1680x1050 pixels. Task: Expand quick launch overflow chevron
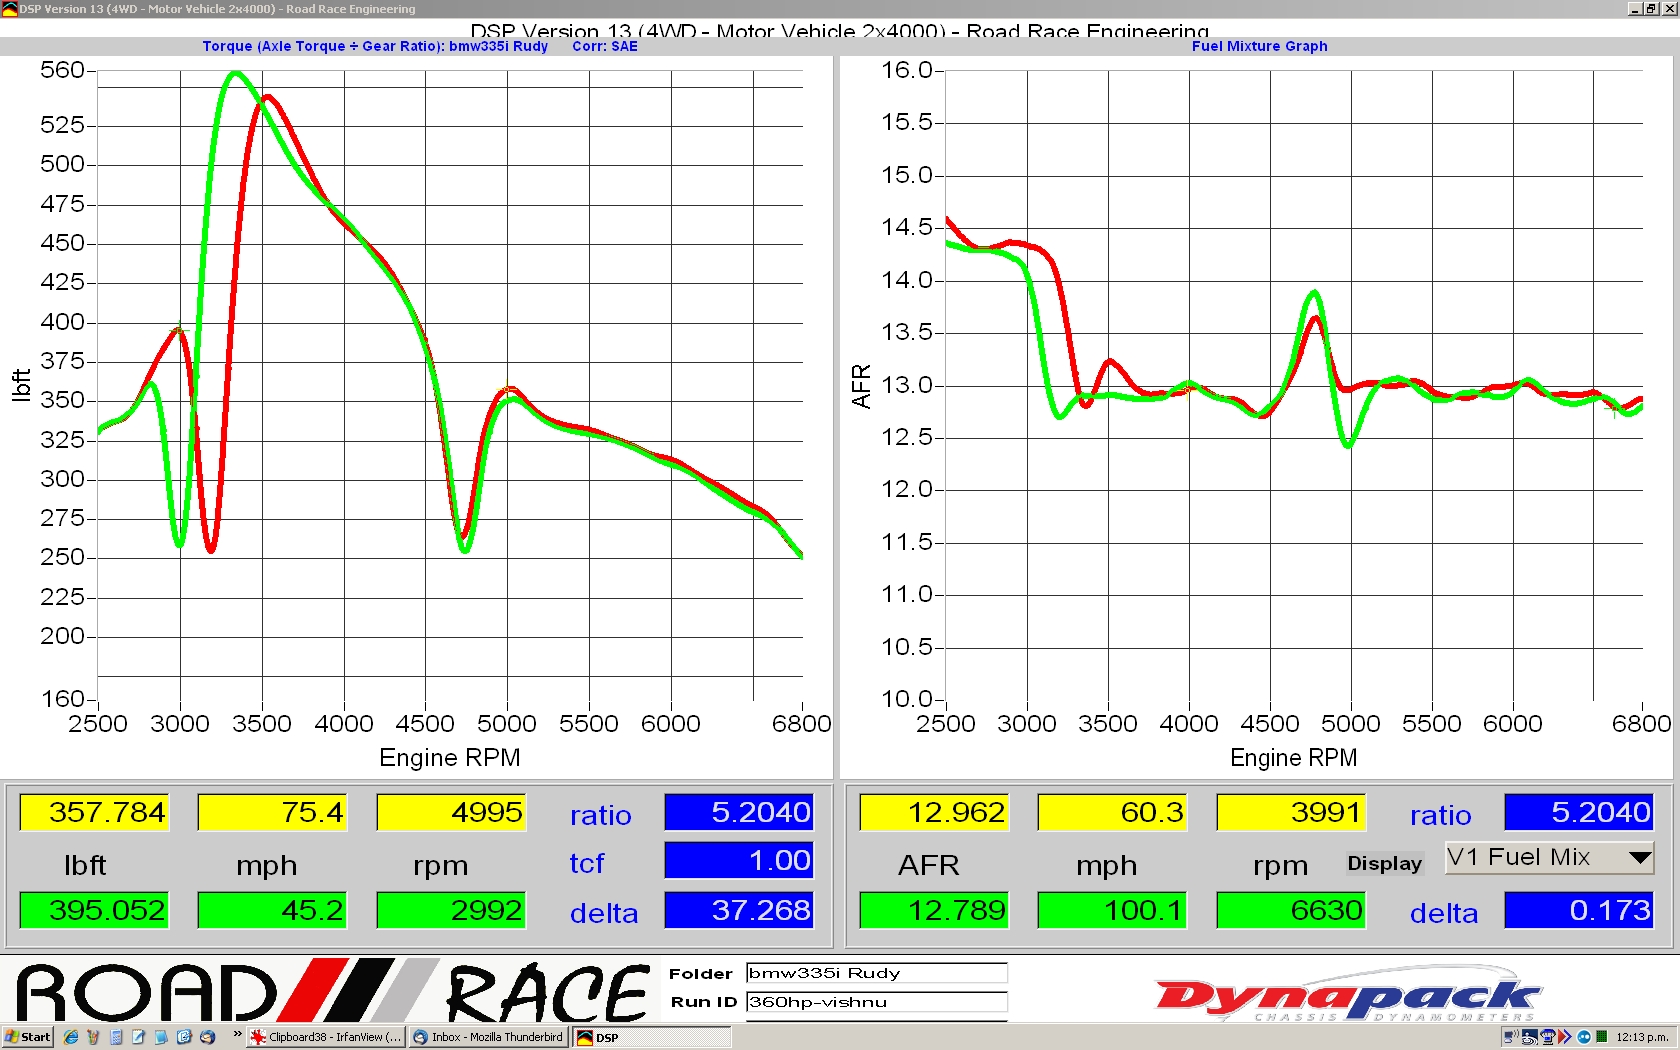tap(237, 1034)
